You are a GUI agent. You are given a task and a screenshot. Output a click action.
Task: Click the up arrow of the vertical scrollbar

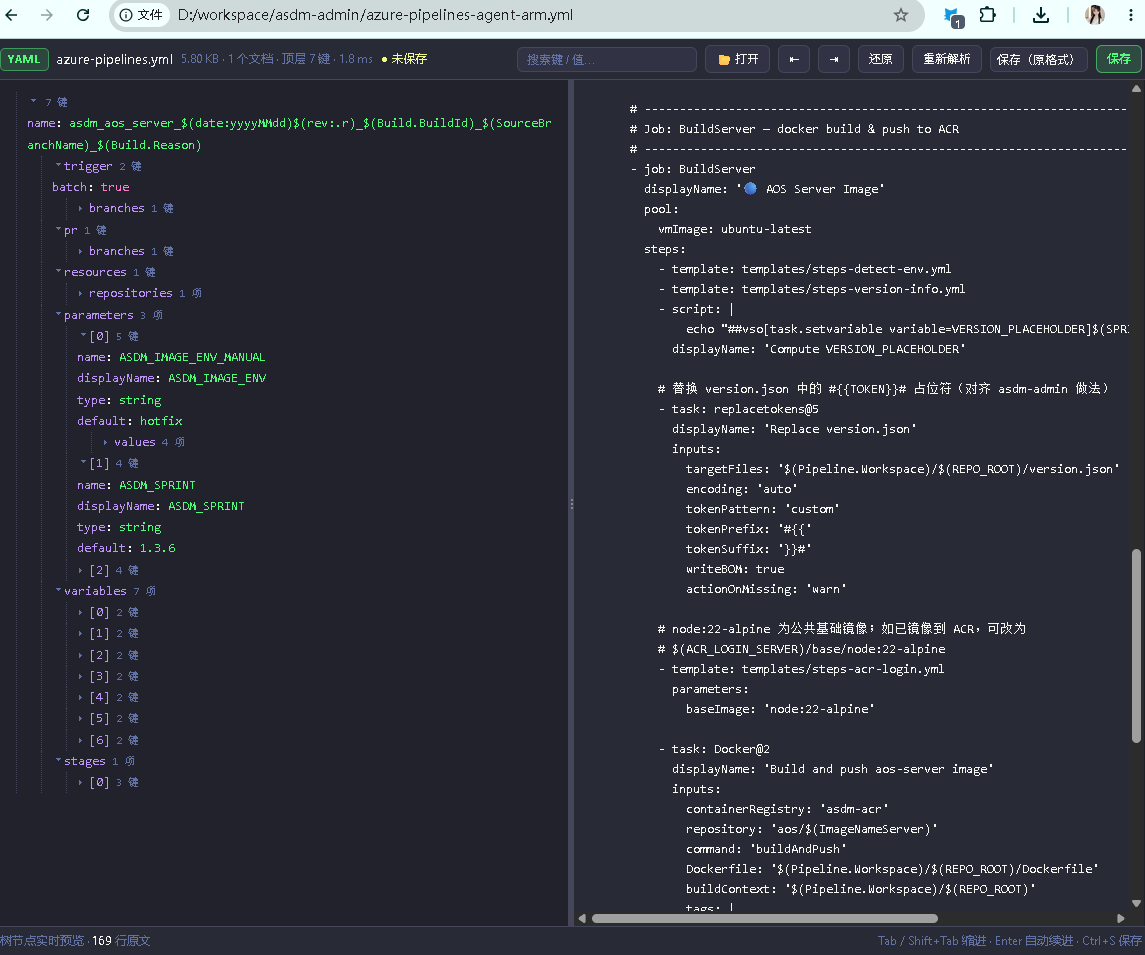pyautogui.click(x=1136, y=88)
